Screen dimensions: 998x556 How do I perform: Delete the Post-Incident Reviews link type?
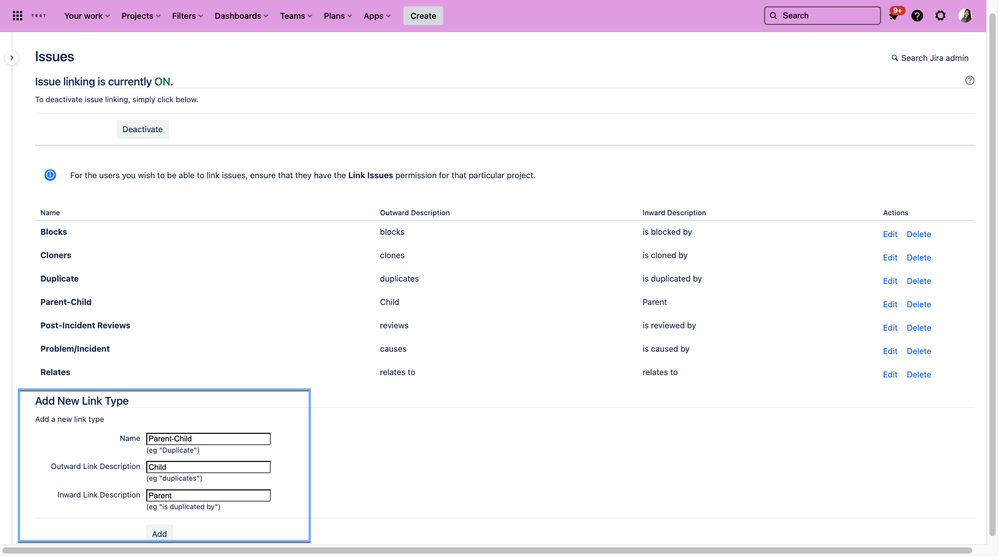coord(918,328)
